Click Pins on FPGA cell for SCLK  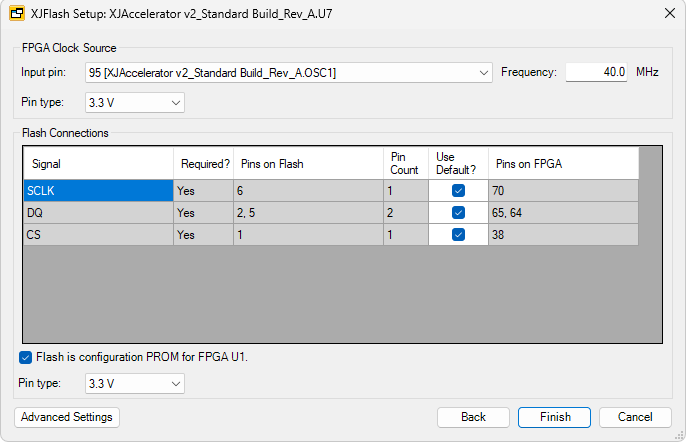(x=562, y=190)
